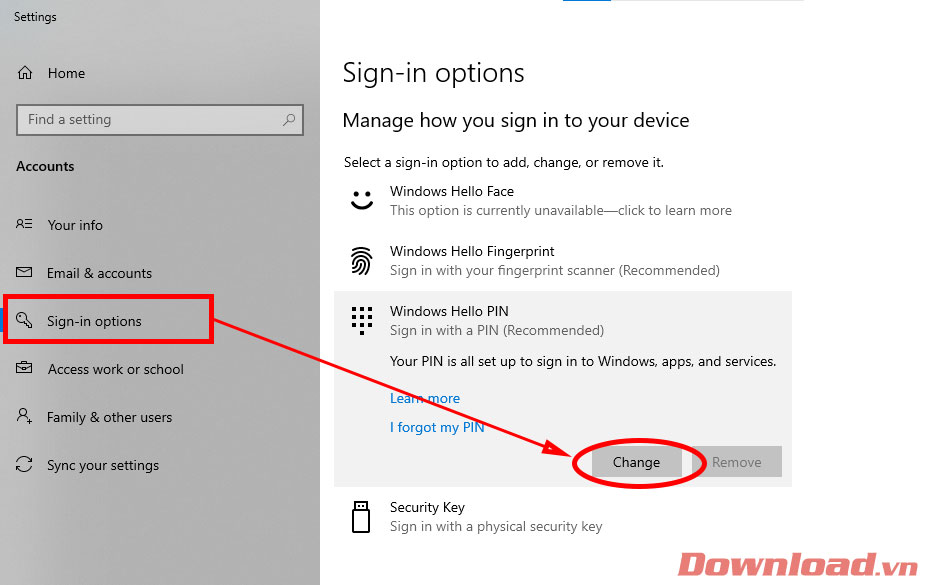The height and width of the screenshot is (585, 931).
Task: Click the Sync your settings icon
Action: (25, 465)
